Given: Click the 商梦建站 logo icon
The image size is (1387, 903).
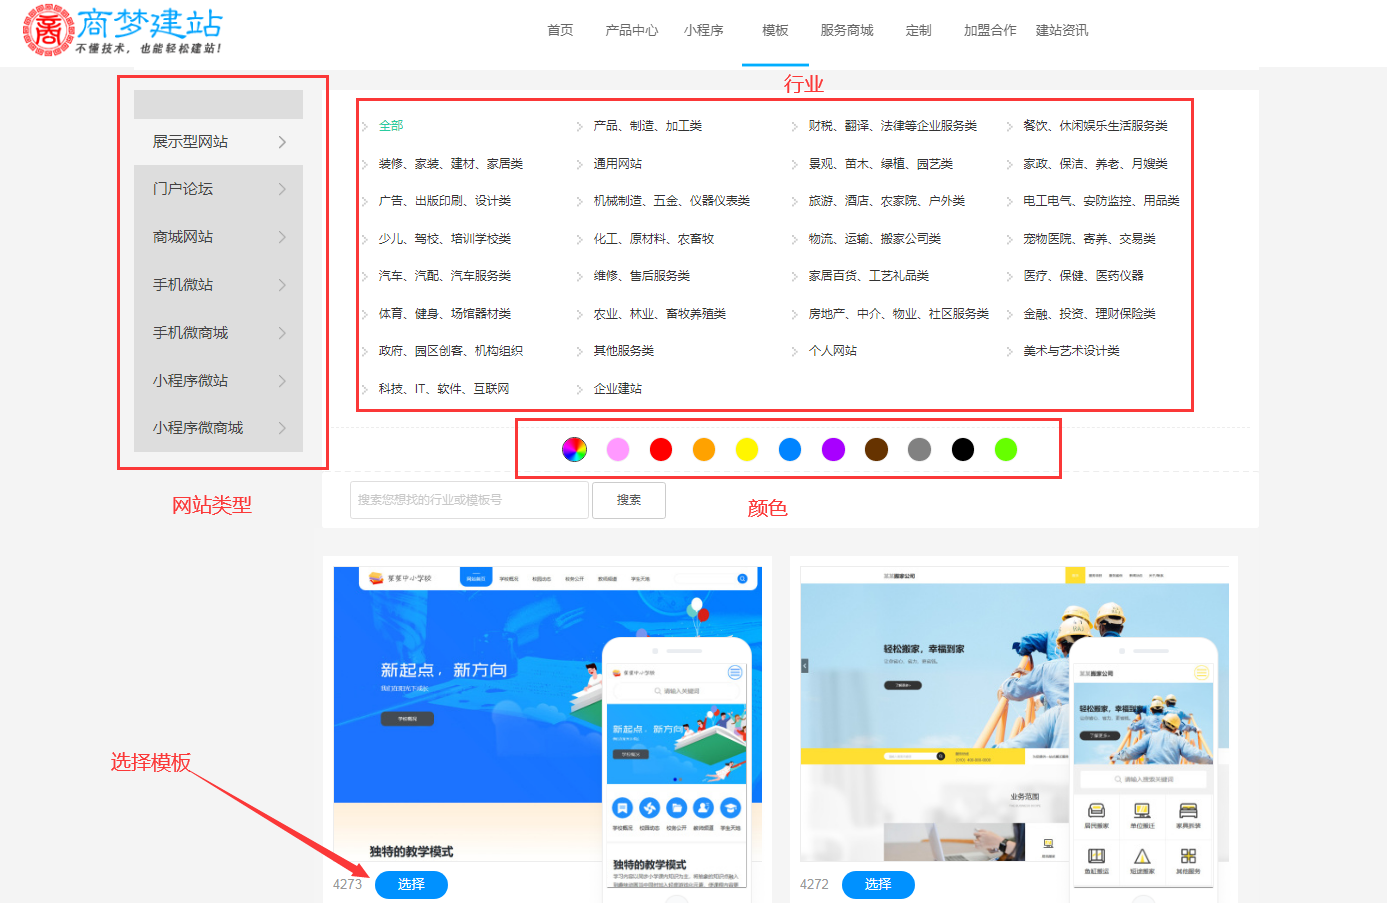Looking at the screenshot, I should coord(48,30).
